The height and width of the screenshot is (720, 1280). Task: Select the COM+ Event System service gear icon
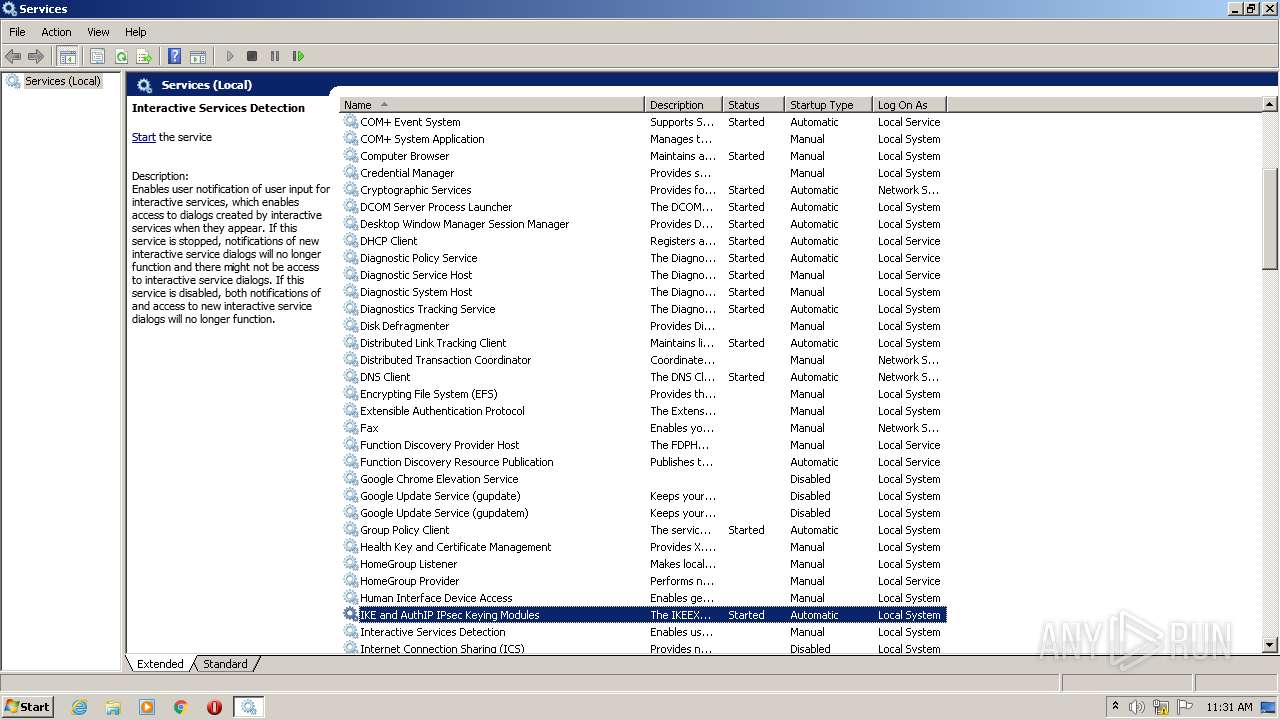pyautogui.click(x=351, y=122)
